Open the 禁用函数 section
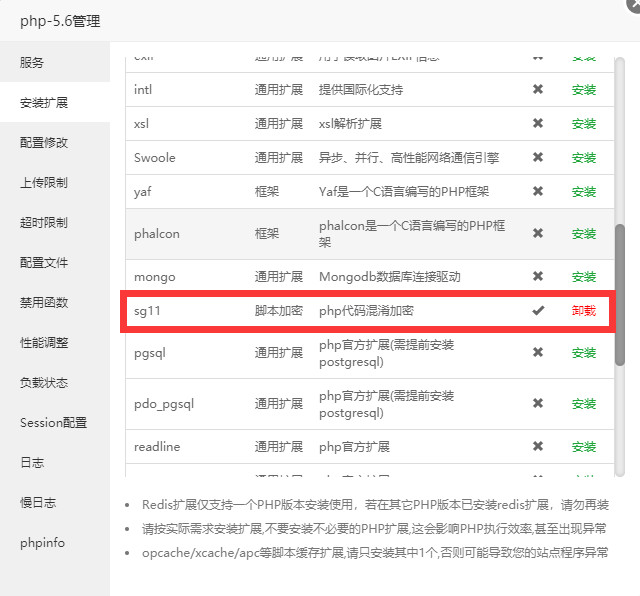This screenshot has width=640, height=596. point(44,303)
